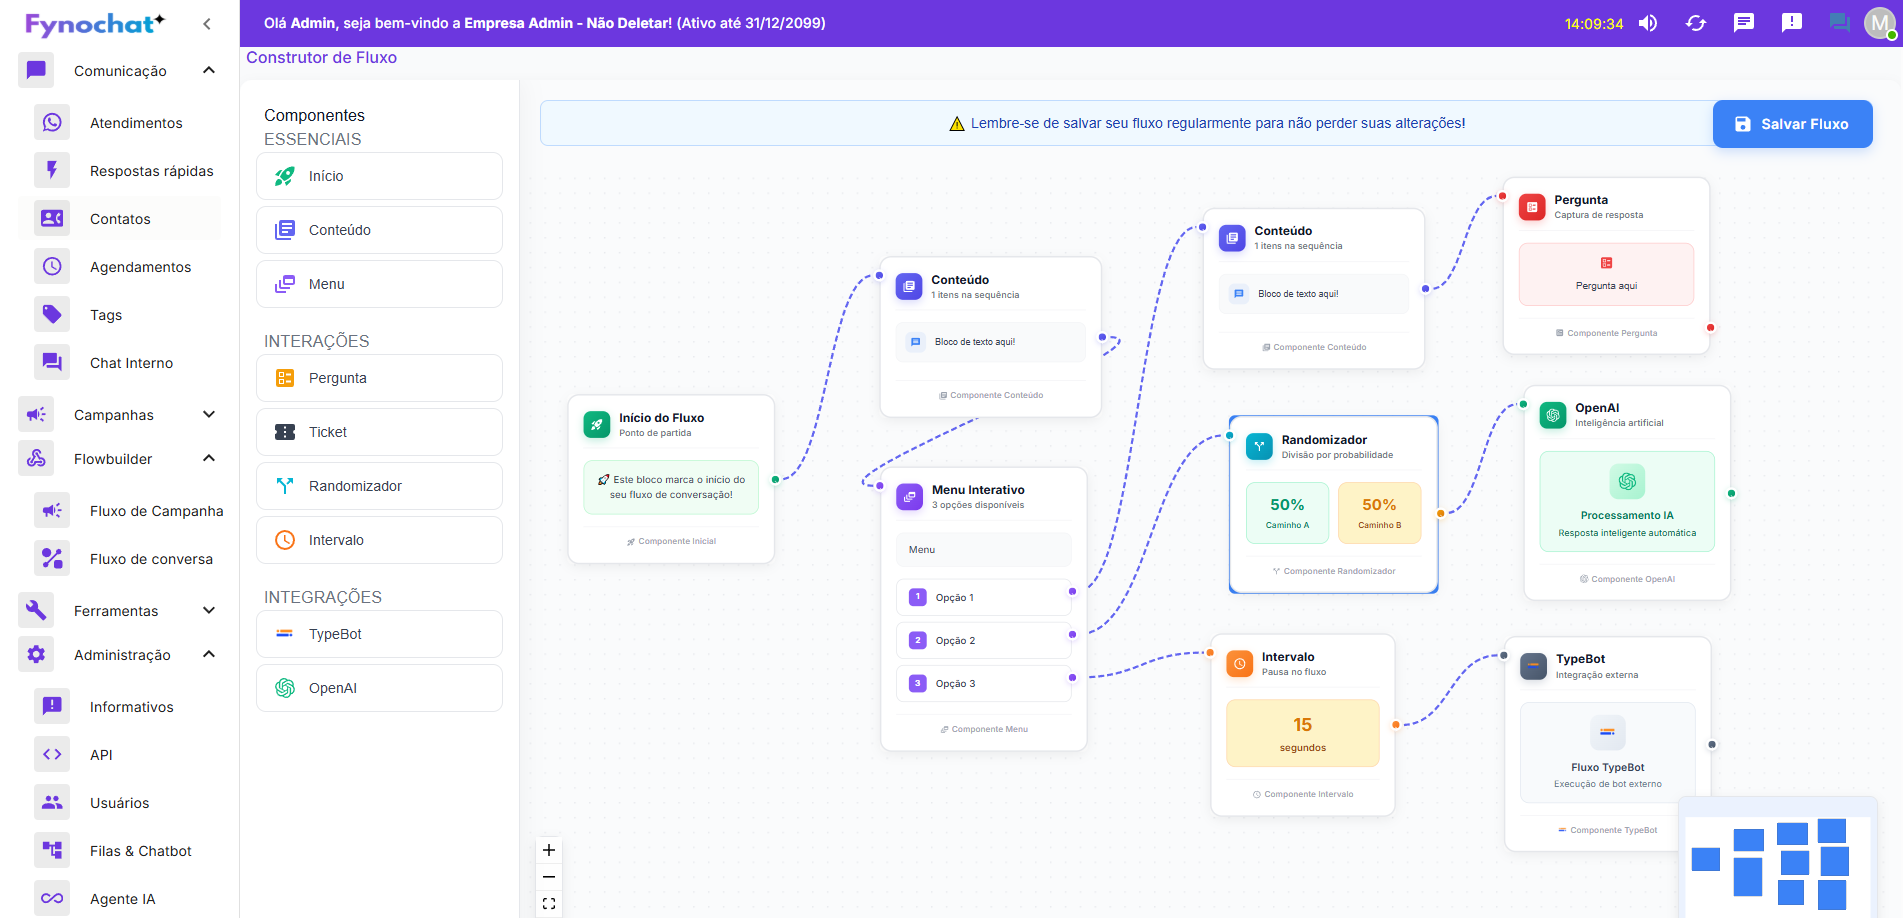Toggle the sound volume icon
The image size is (1903, 918).
[x=1648, y=23]
